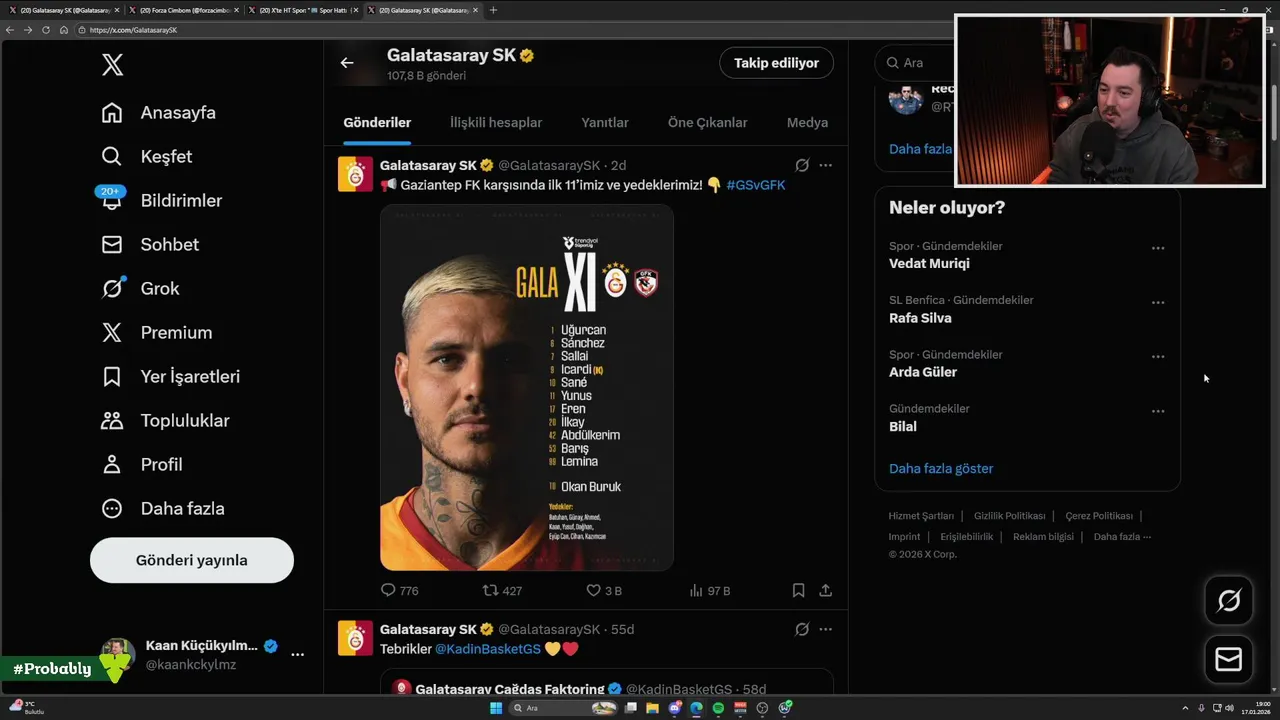
Task: Open options for Rafa Silva trend
Action: (x=1158, y=302)
